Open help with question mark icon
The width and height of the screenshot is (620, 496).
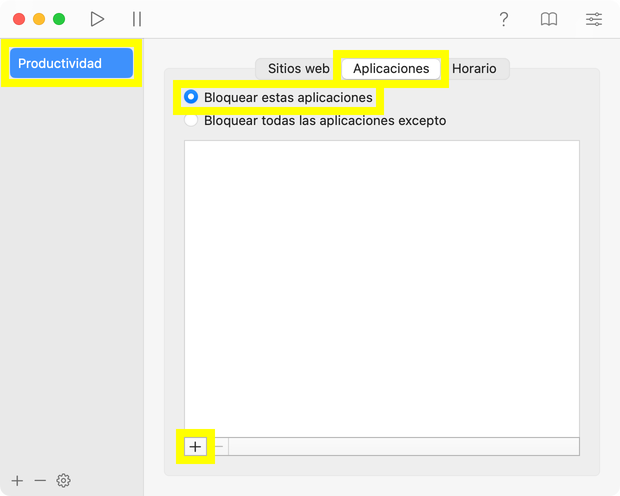503,19
